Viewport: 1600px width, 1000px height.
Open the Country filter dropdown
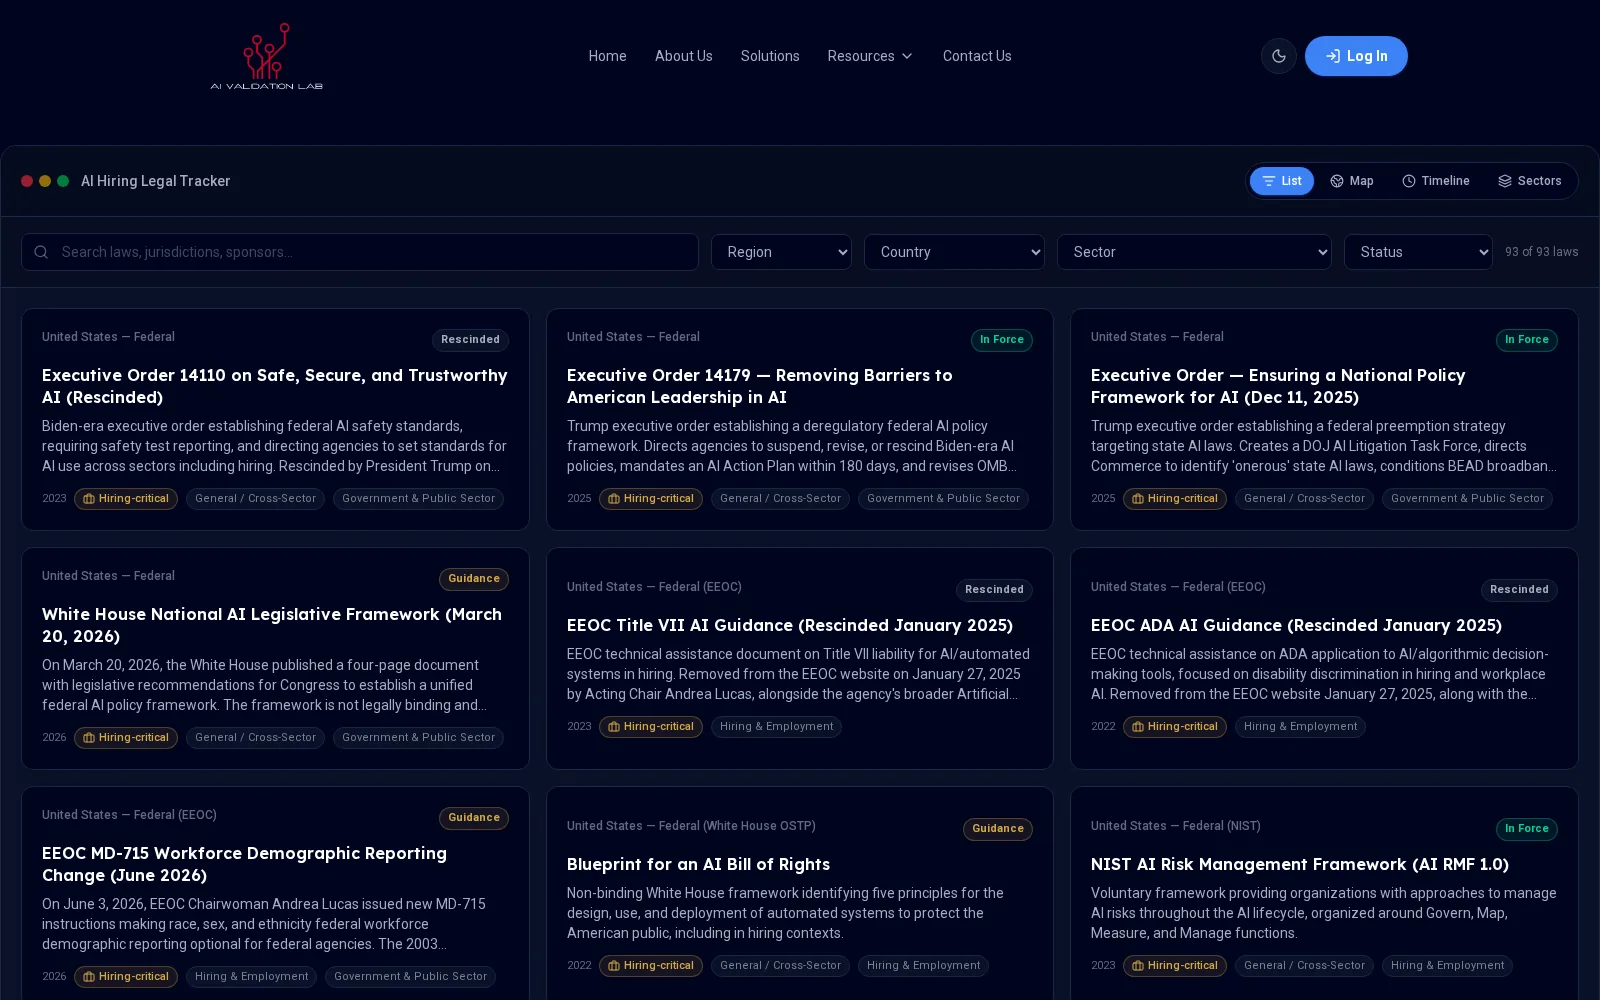[x=954, y=252]
